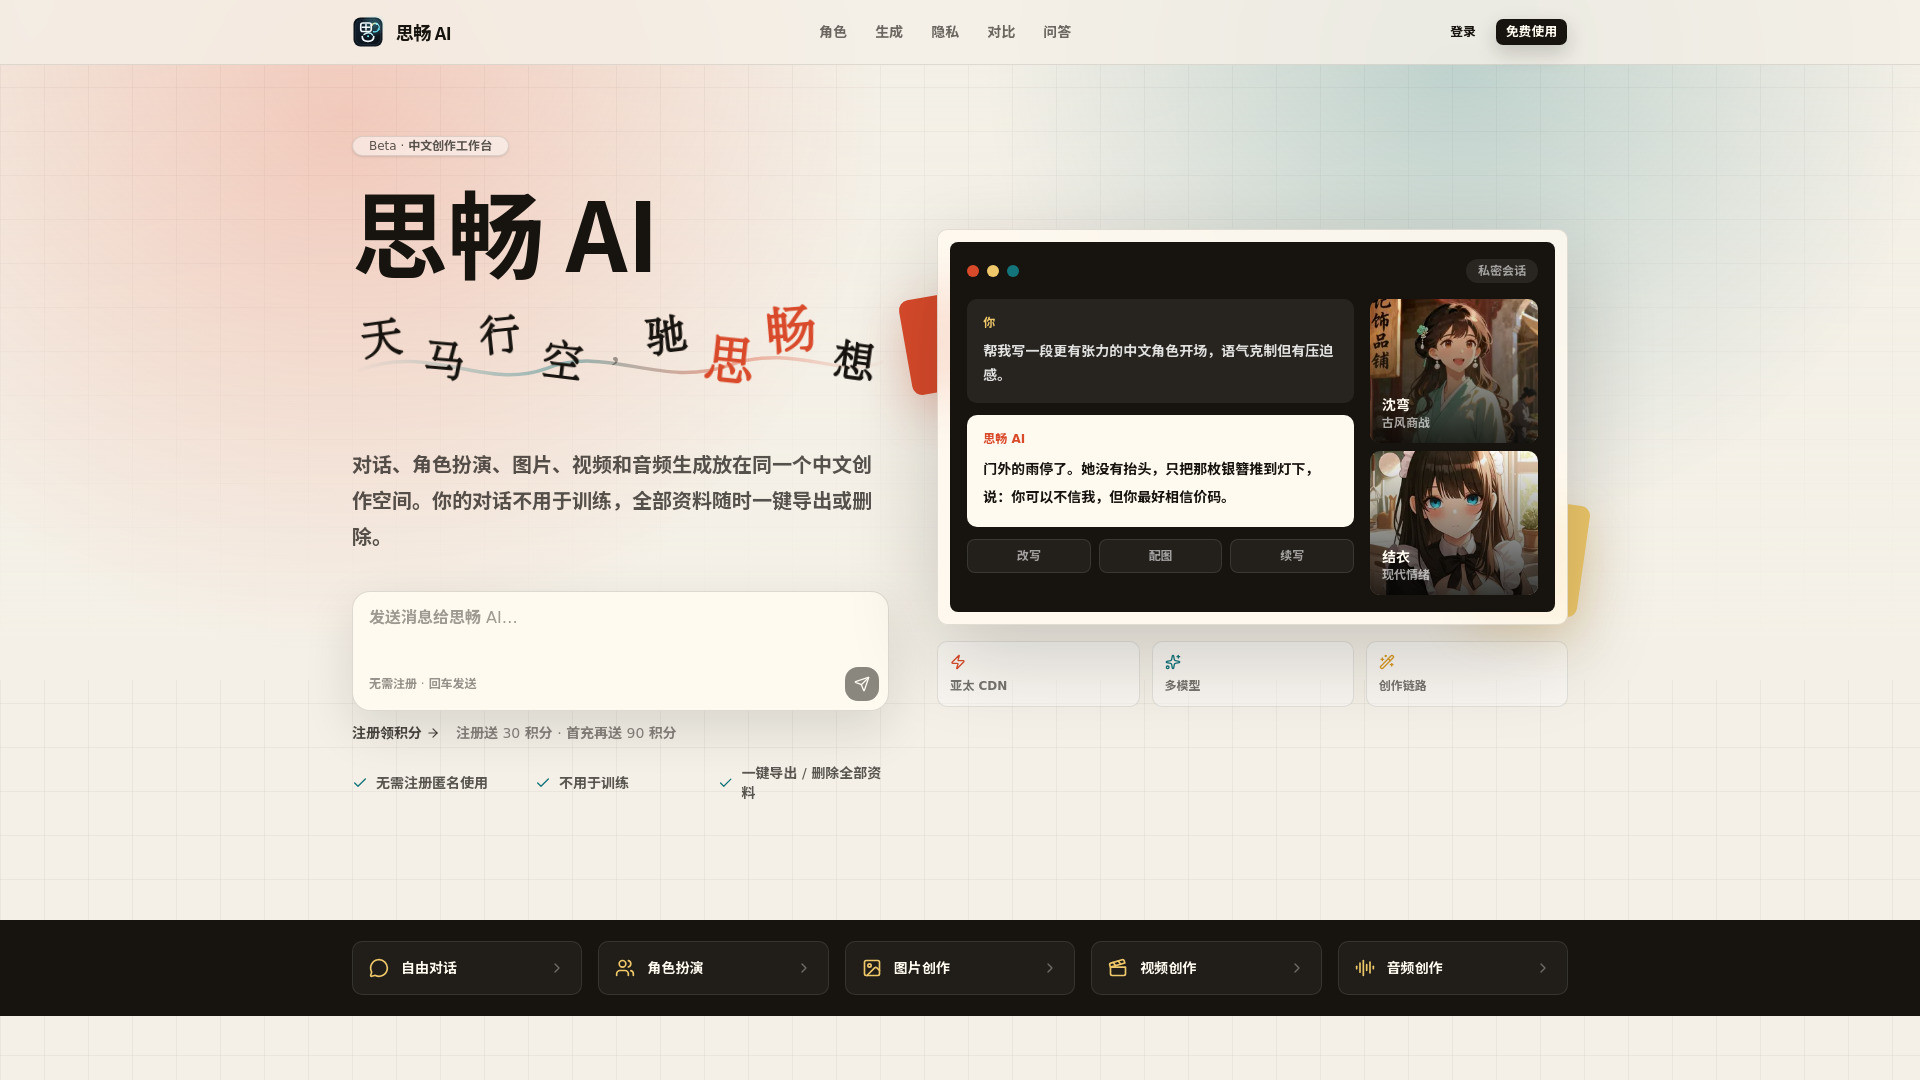This screenshot has width=1920, height=1080.
Task: Click the waveform icon beside 音频创作
Action: pyautogui.click(x=1365, y=968)
